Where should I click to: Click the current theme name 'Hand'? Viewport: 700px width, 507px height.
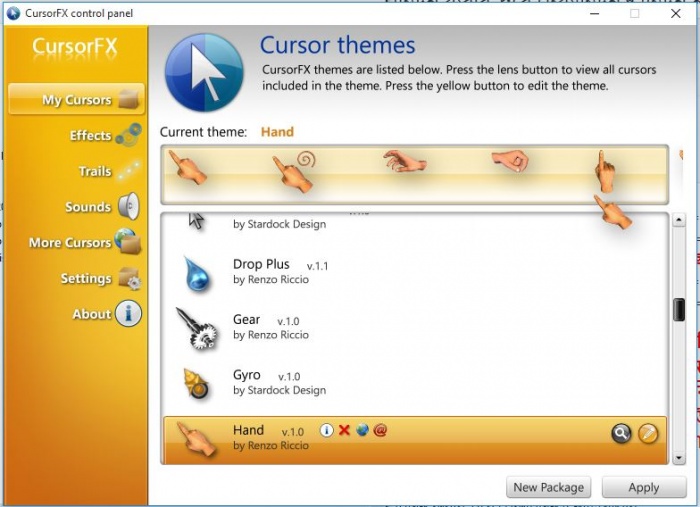click(277, 132)
